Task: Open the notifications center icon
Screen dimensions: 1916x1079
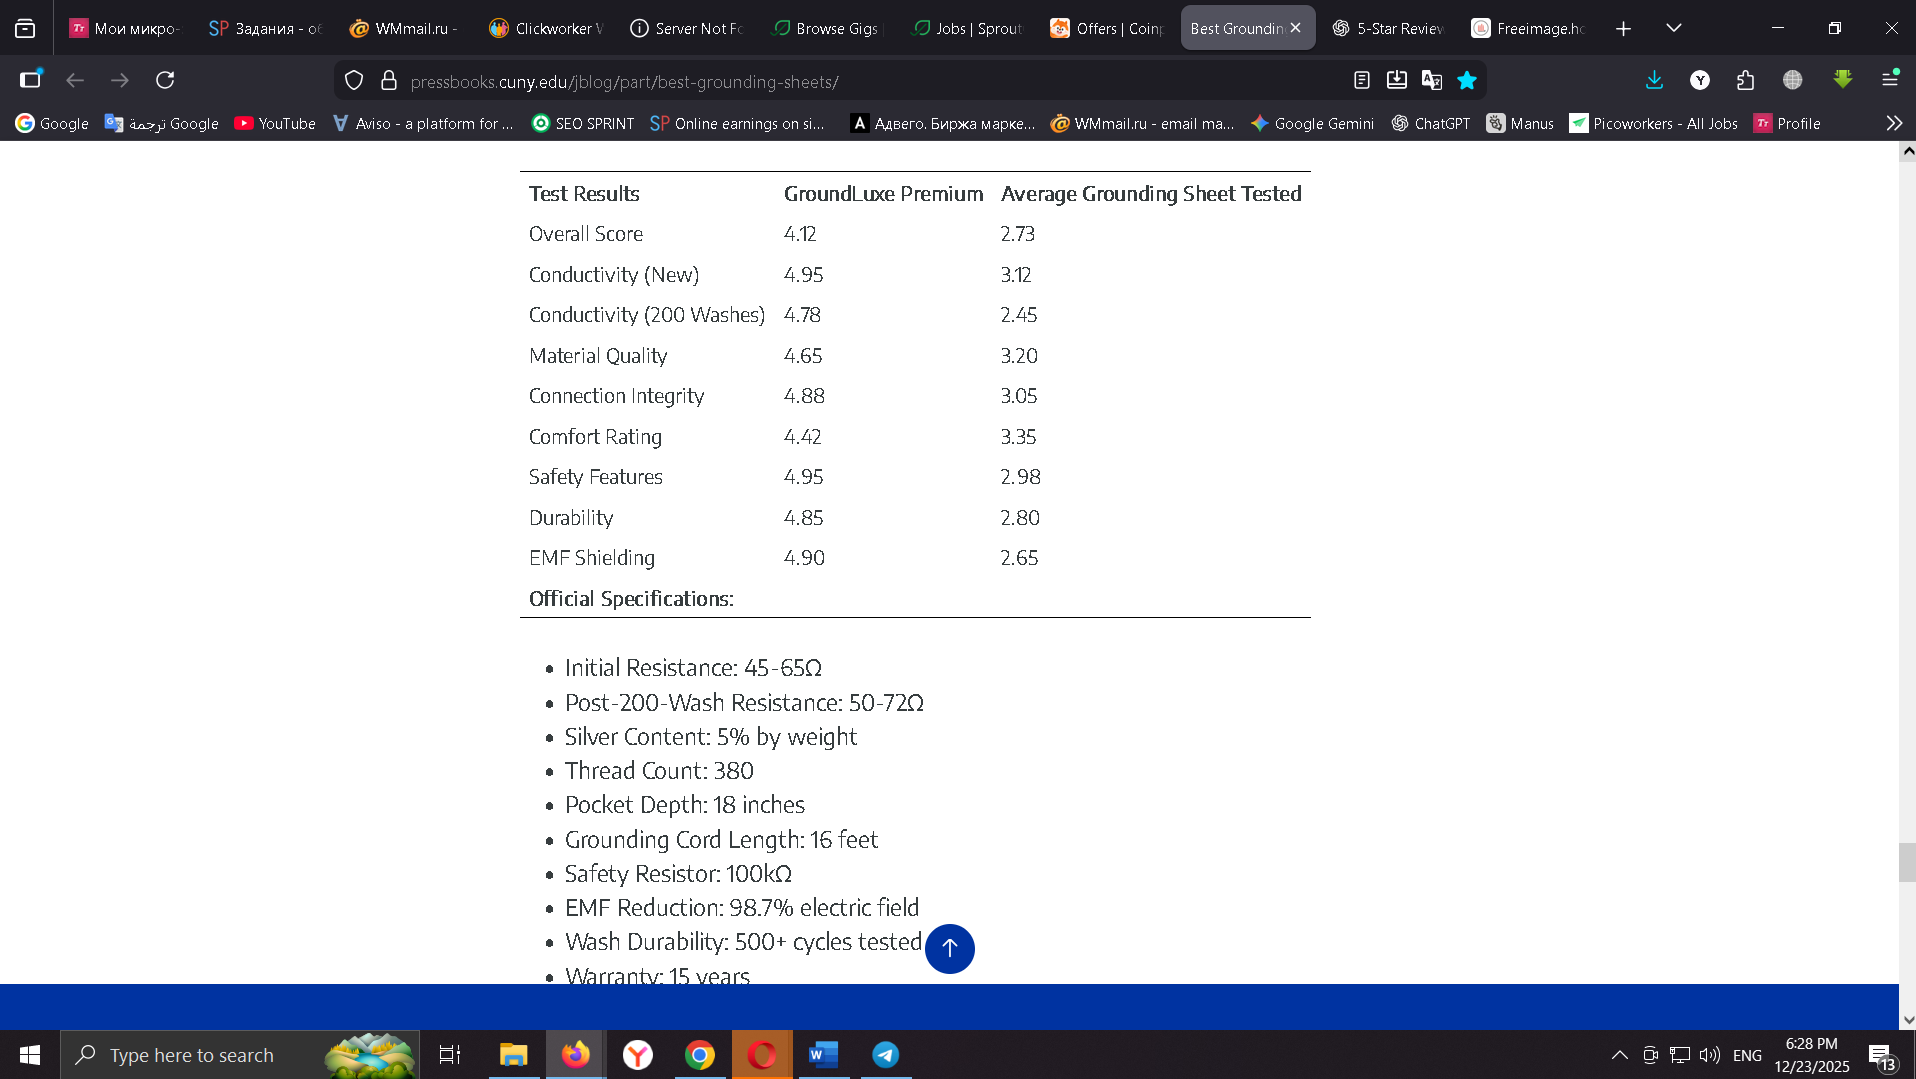Action: [x=1881, y=1056]
